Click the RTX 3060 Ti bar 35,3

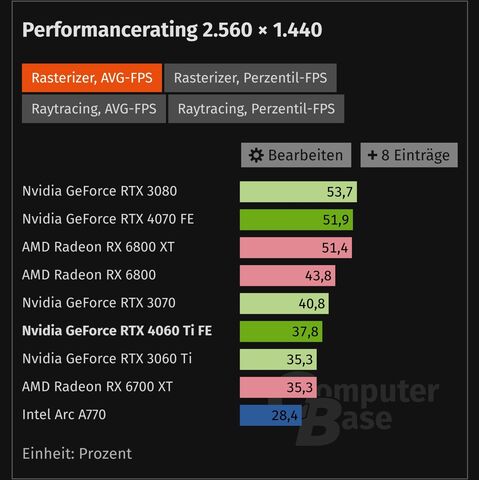(278, 359)
